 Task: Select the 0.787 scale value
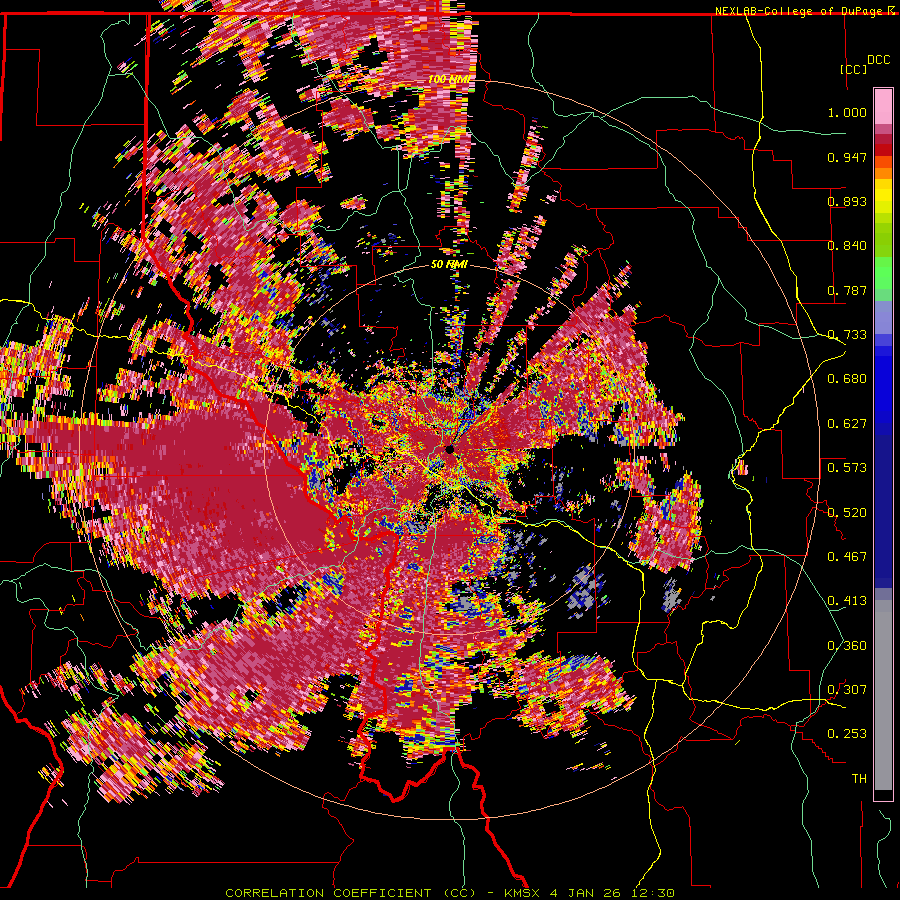pos(847,290)
